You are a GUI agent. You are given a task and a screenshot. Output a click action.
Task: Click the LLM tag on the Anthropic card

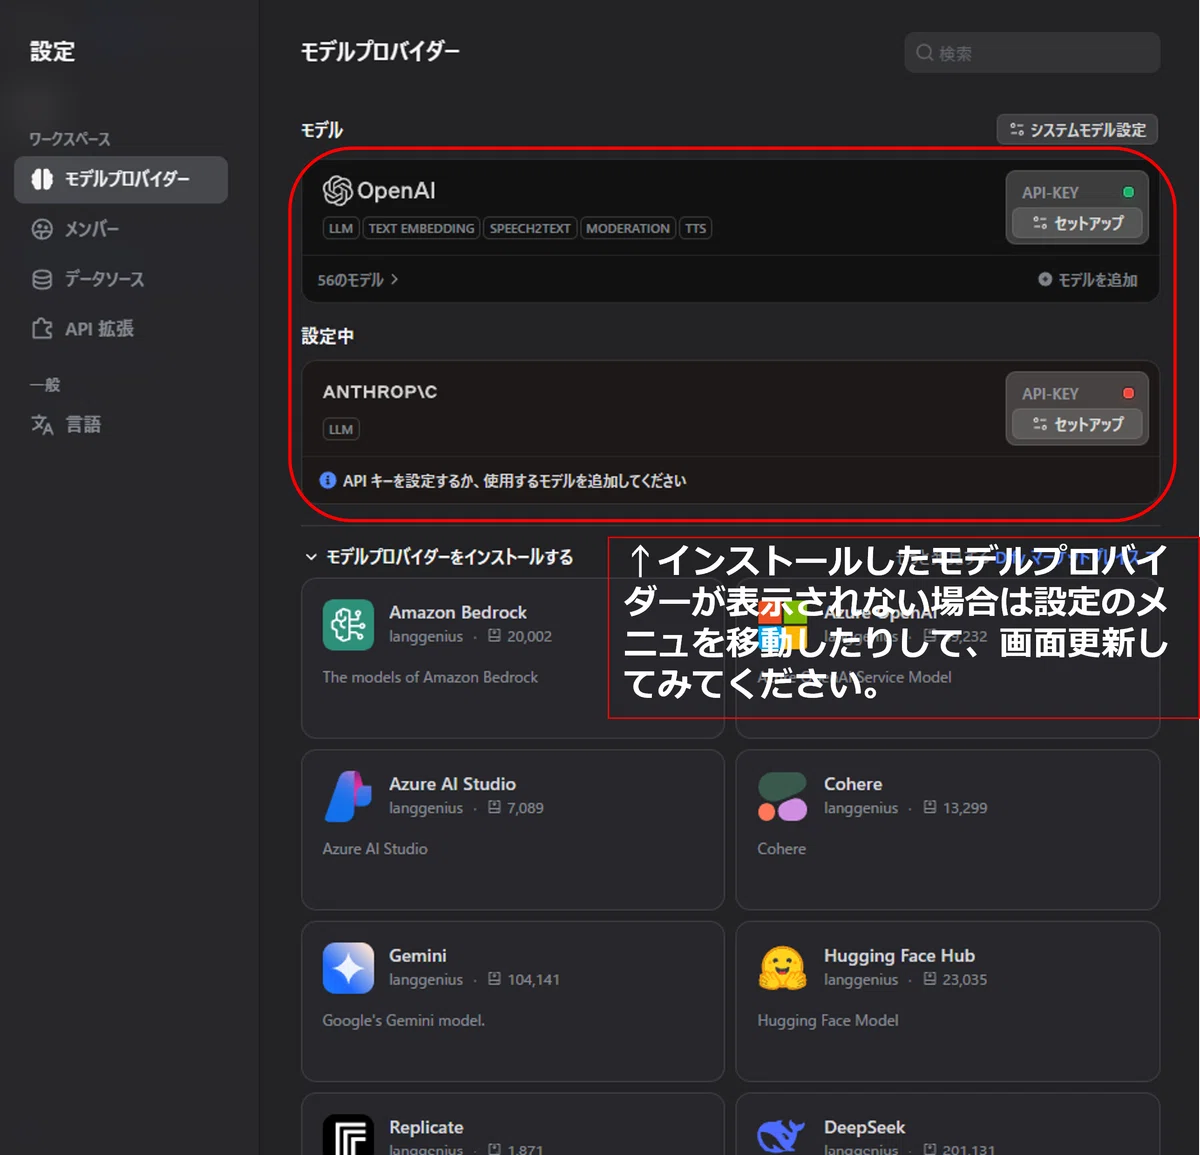tap(341, 429)
